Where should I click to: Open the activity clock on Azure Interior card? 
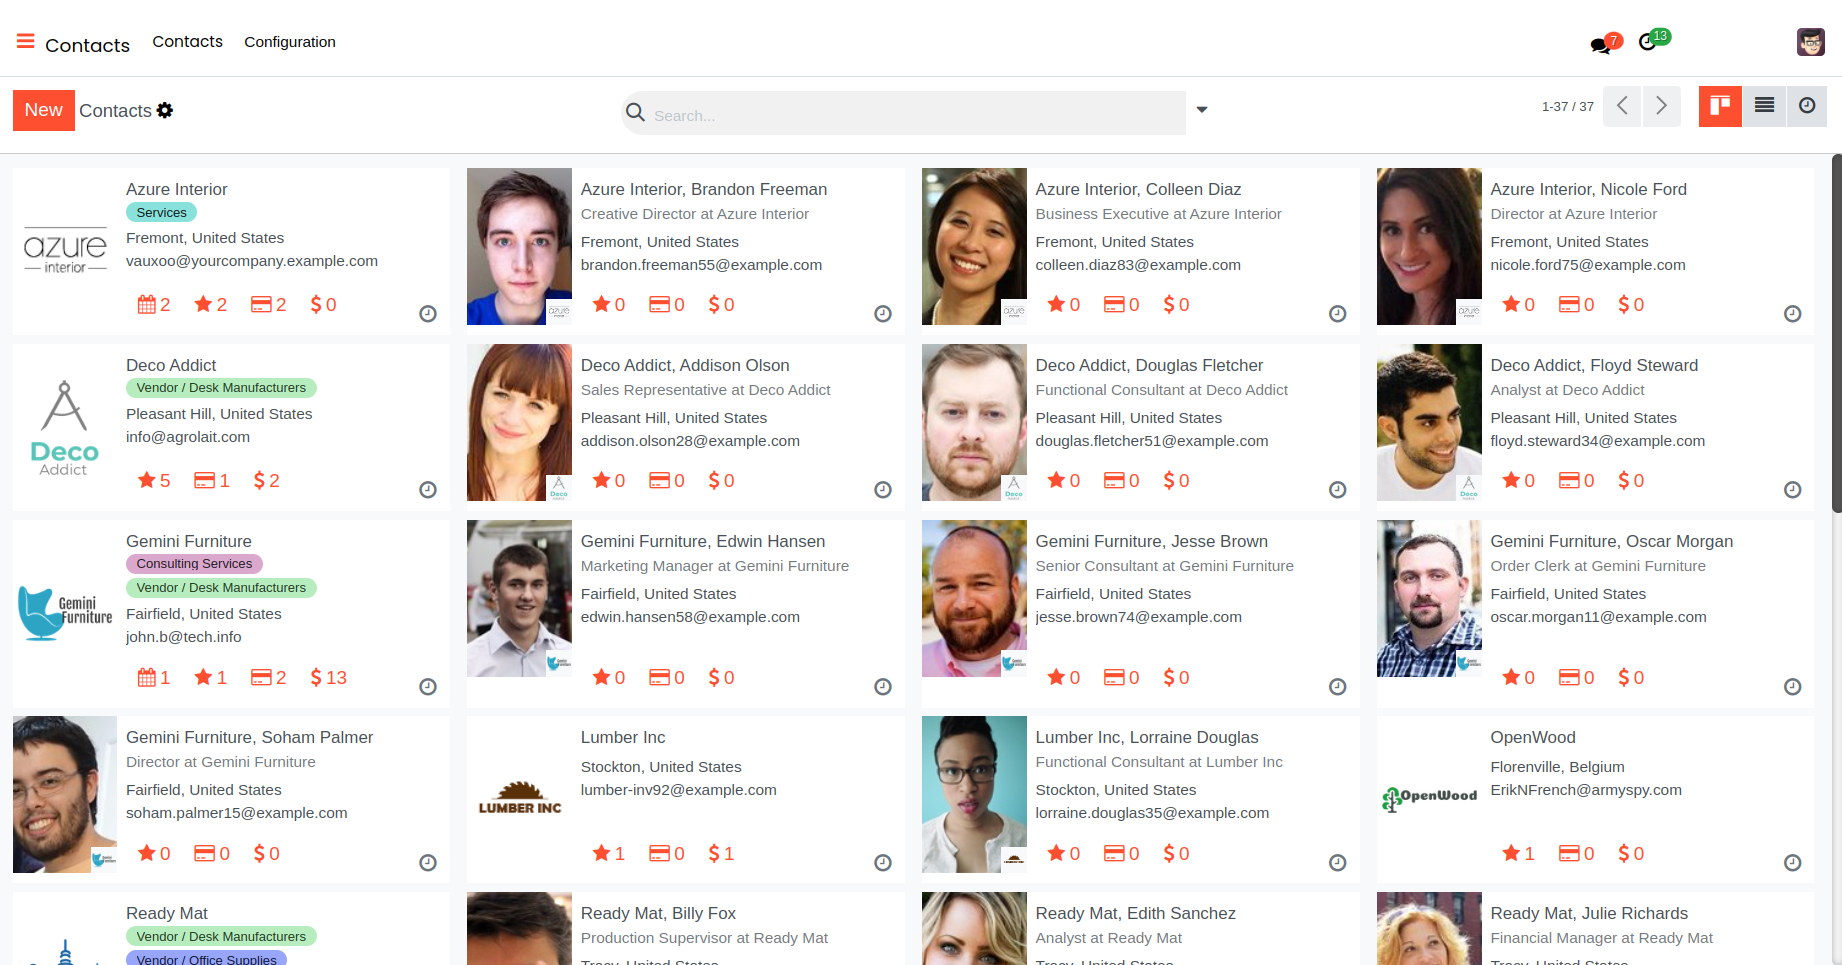pos(428,314)
